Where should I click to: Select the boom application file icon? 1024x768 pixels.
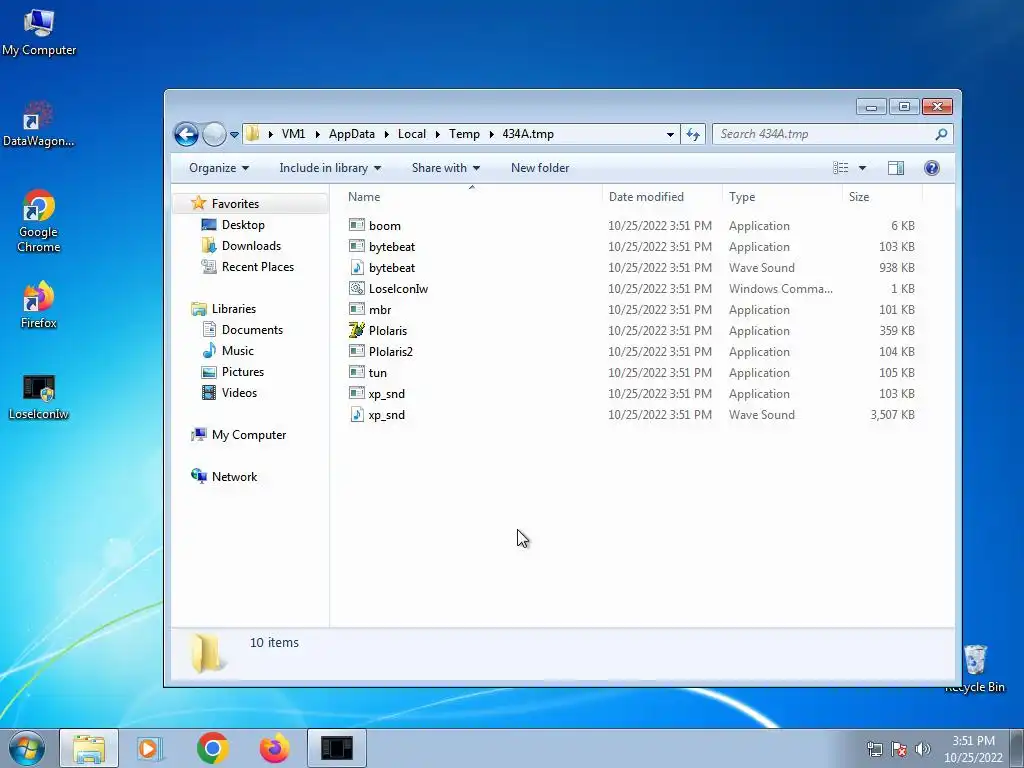coord(357,225)
